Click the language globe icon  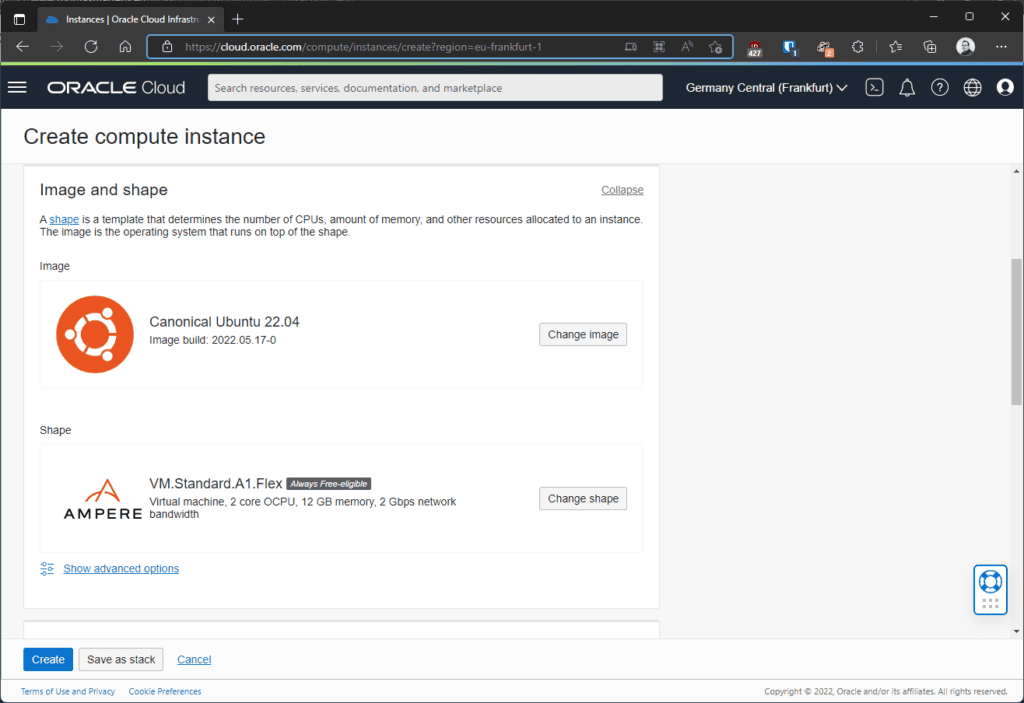972,87
